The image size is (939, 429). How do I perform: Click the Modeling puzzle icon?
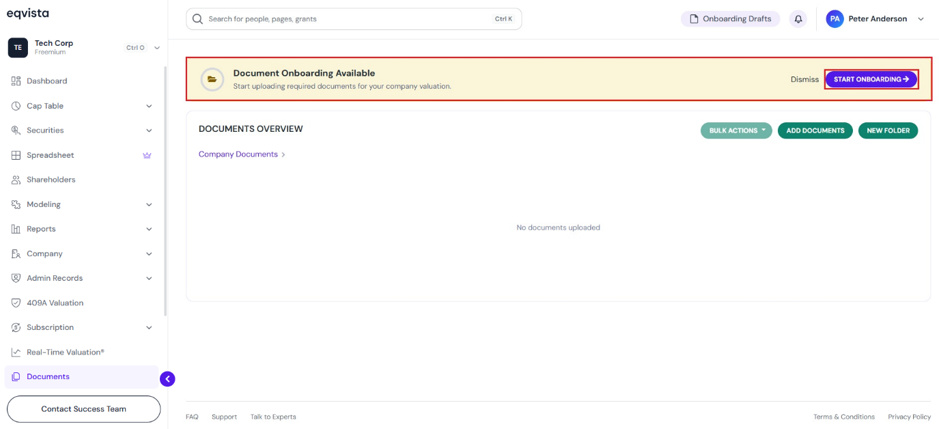click(x=16, y=204)
